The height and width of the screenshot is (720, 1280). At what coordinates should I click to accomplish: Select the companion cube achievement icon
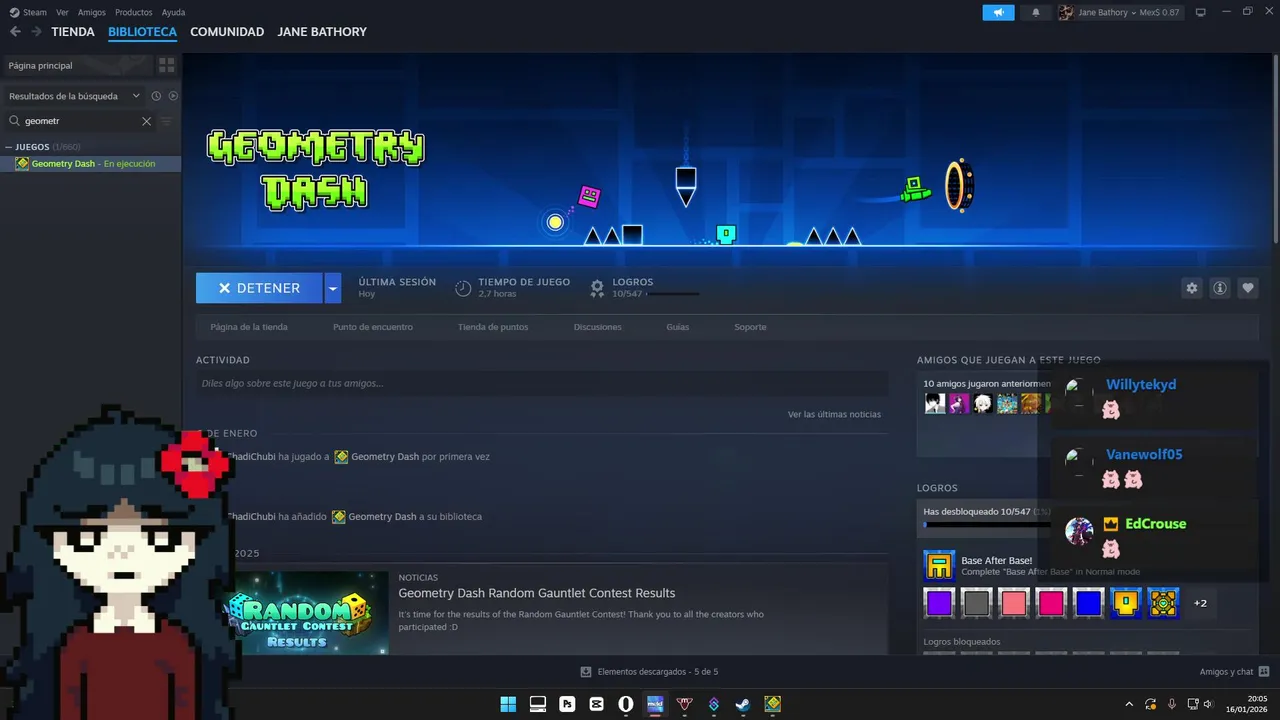pos(1163,603)
